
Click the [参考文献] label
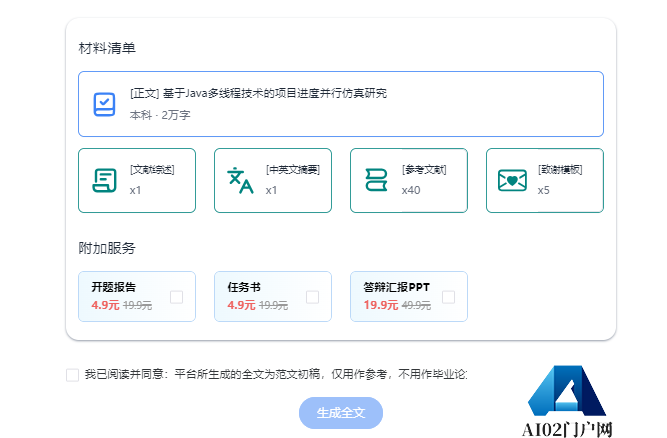pos(424,170)
